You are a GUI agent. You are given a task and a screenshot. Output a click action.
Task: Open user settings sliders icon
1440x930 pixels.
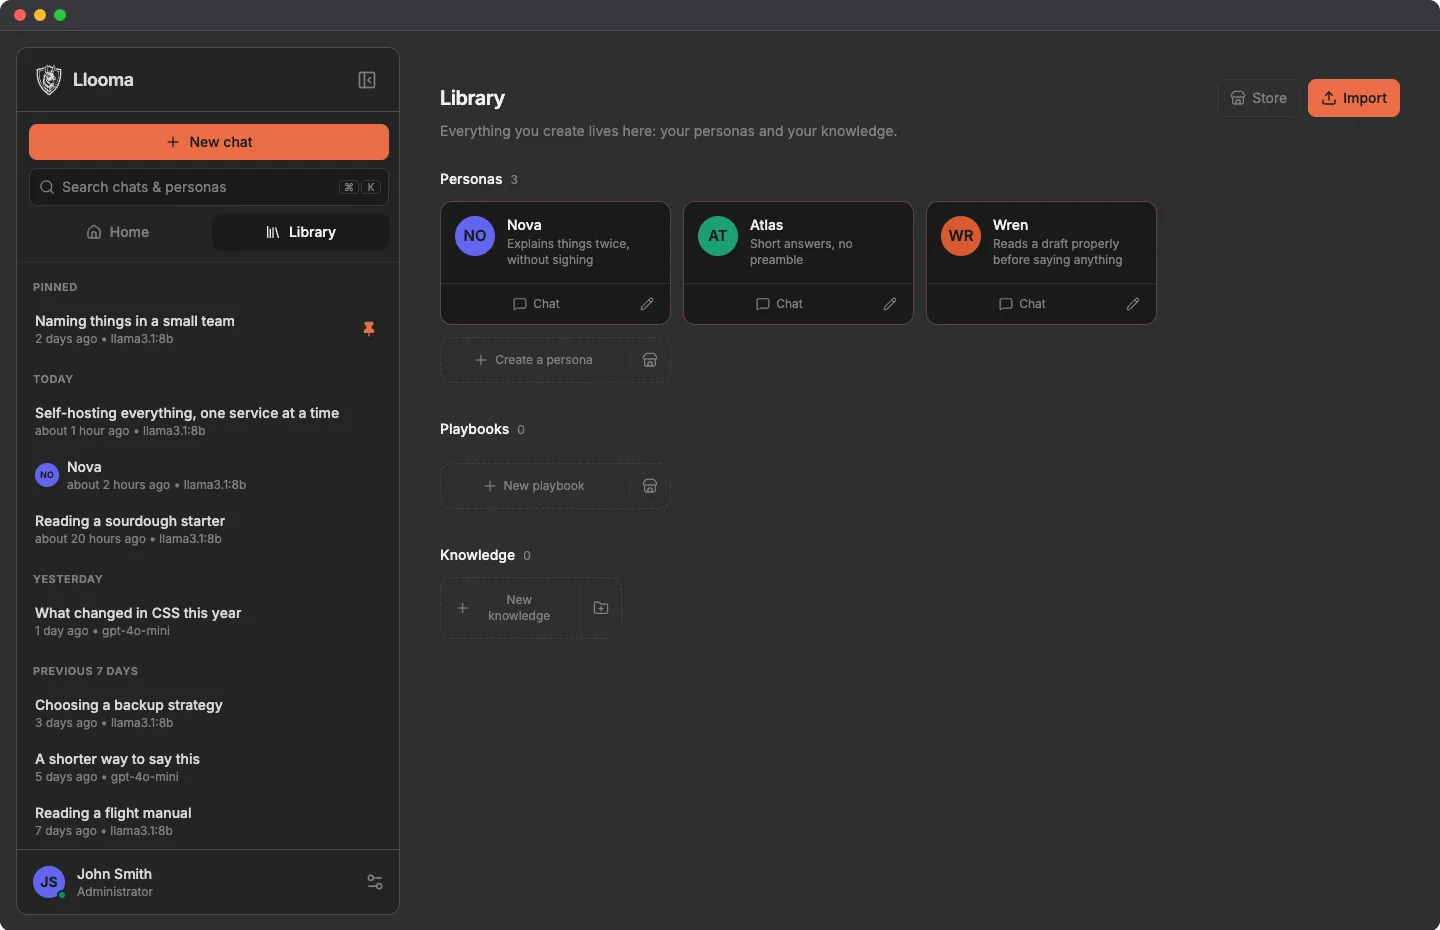click(375, 882)
